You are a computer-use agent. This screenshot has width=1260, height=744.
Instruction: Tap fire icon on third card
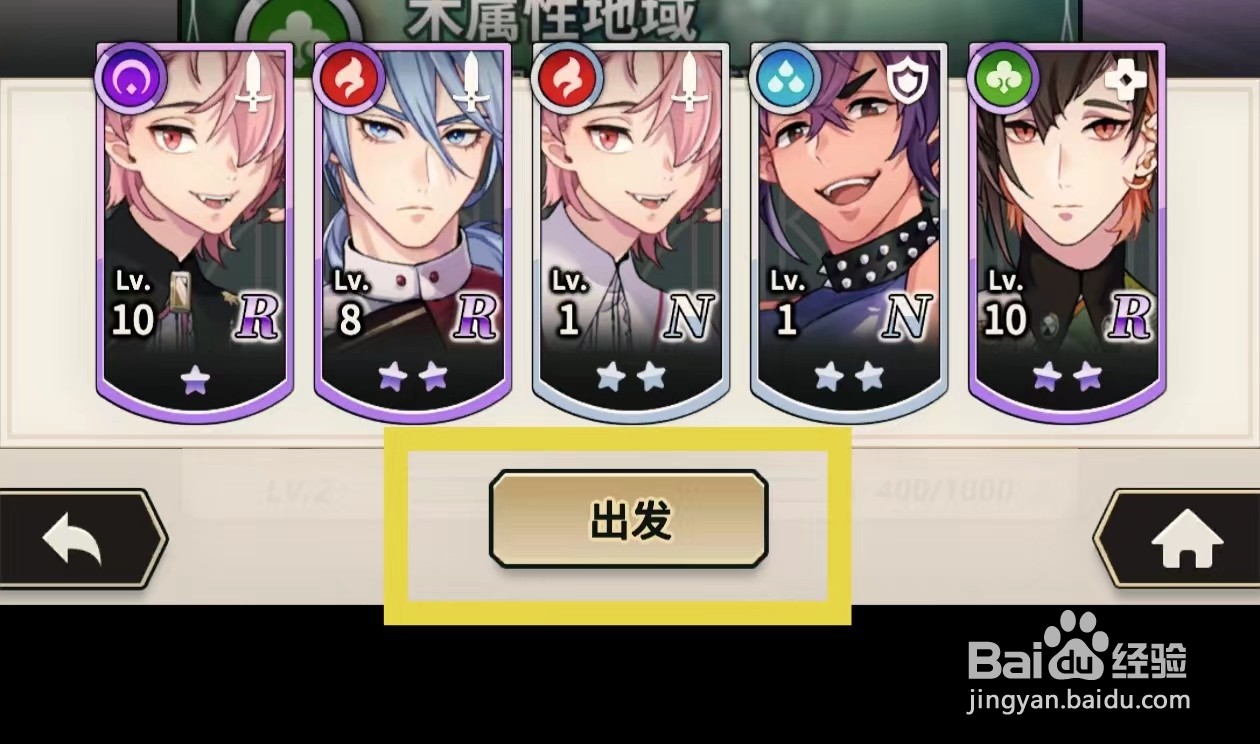coord(567,77)
